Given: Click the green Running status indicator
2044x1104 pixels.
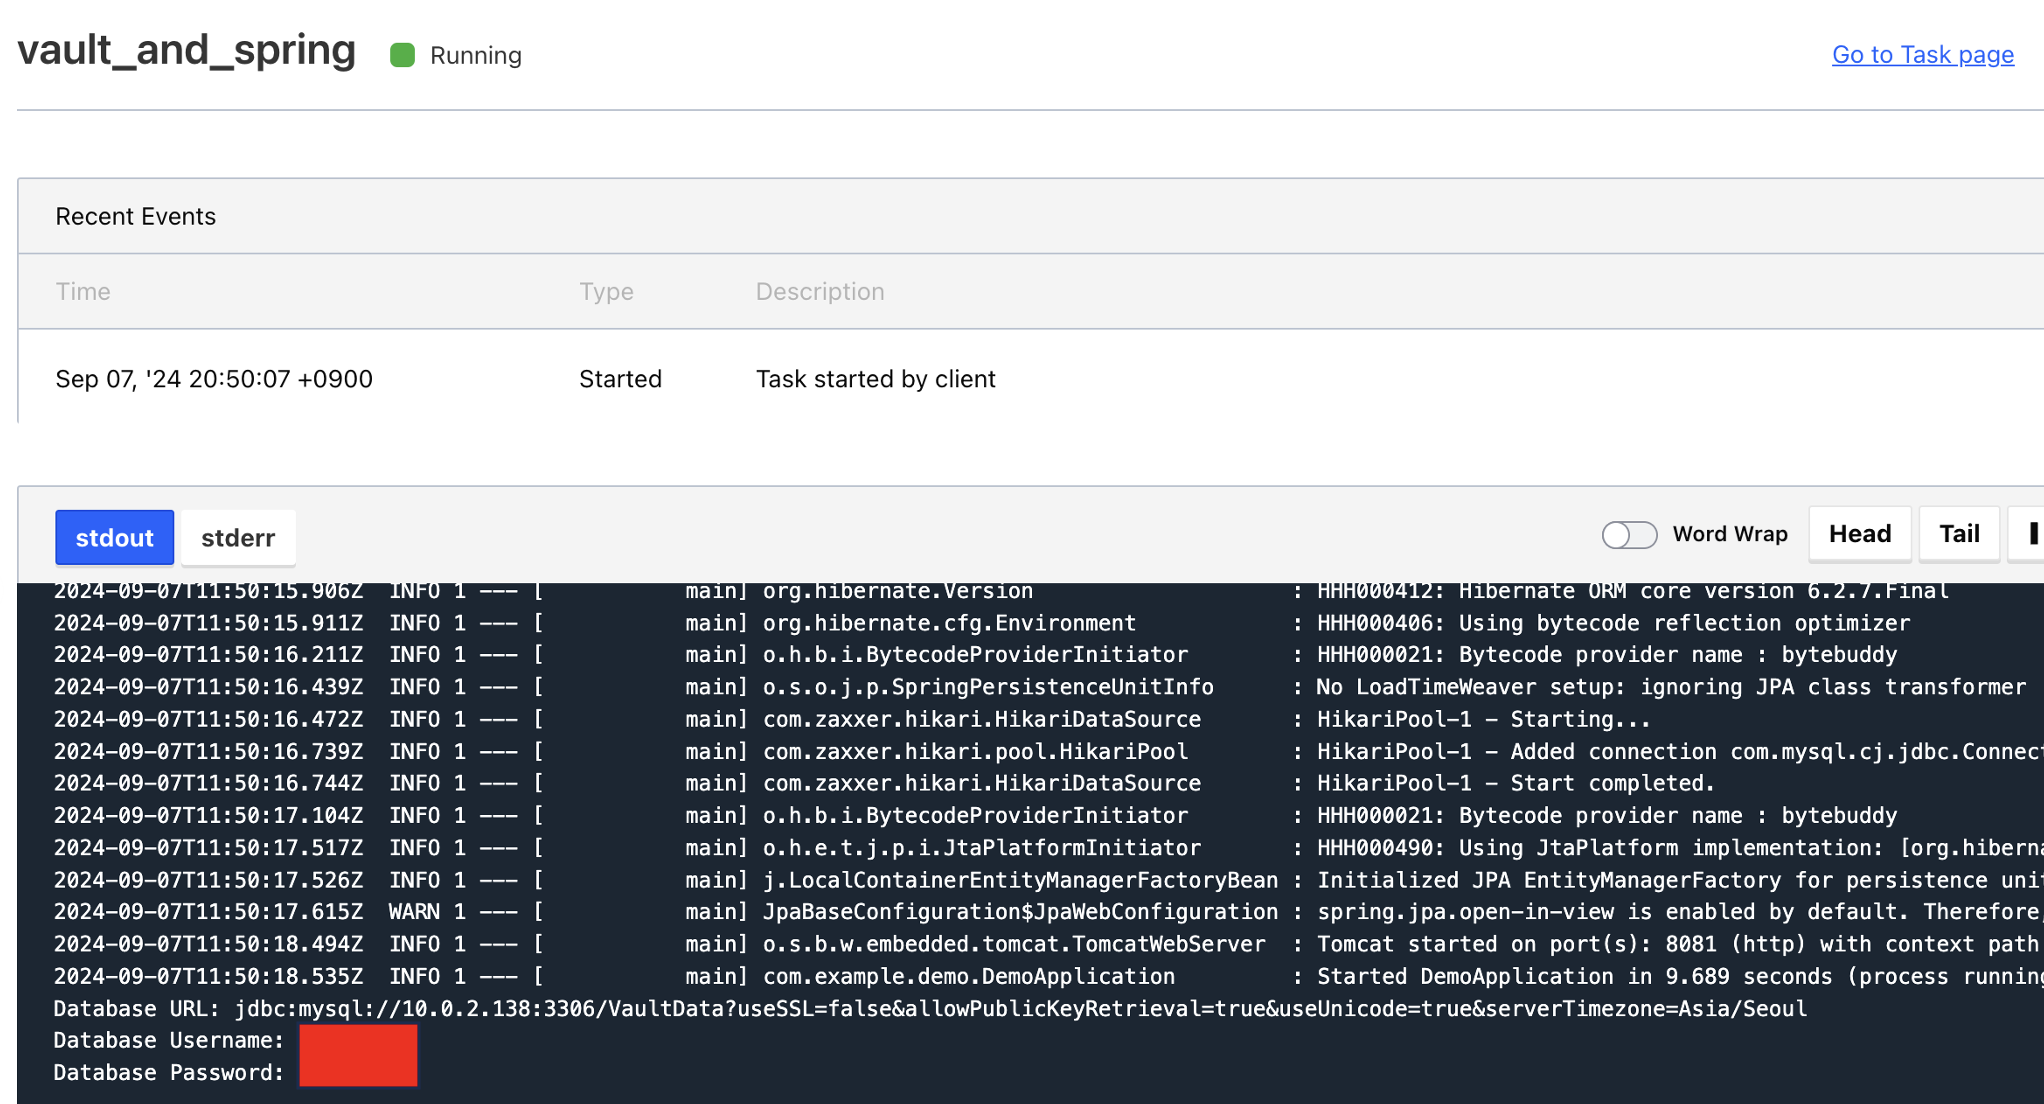Looking at the screenshot, I should (402, 55).
